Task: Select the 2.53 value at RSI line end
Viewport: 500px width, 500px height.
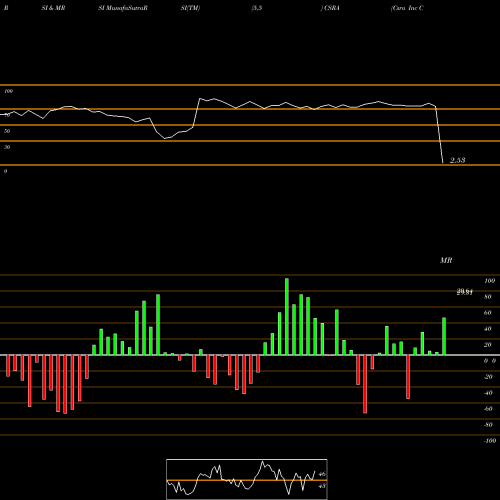Action: coord(458,160)
